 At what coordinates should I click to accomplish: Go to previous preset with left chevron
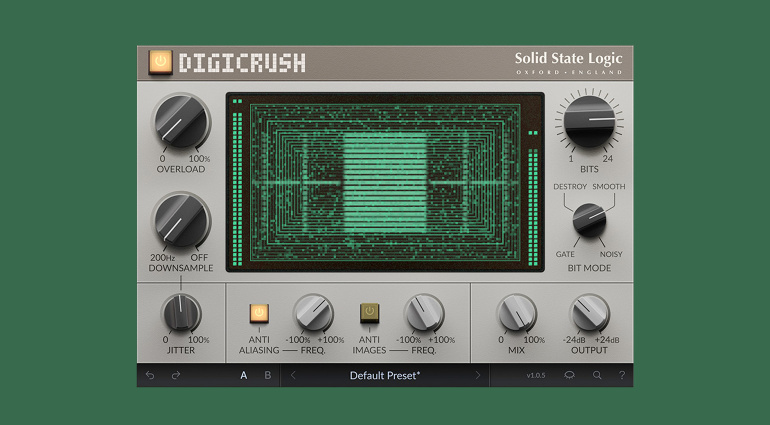[x=293, y=376]
